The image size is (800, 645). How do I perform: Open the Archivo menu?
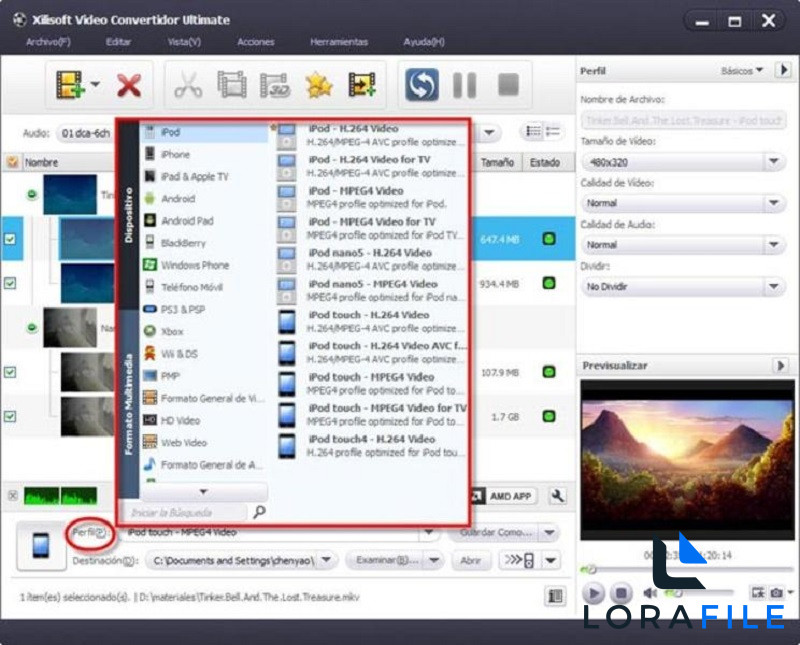[x=48, y=42]
